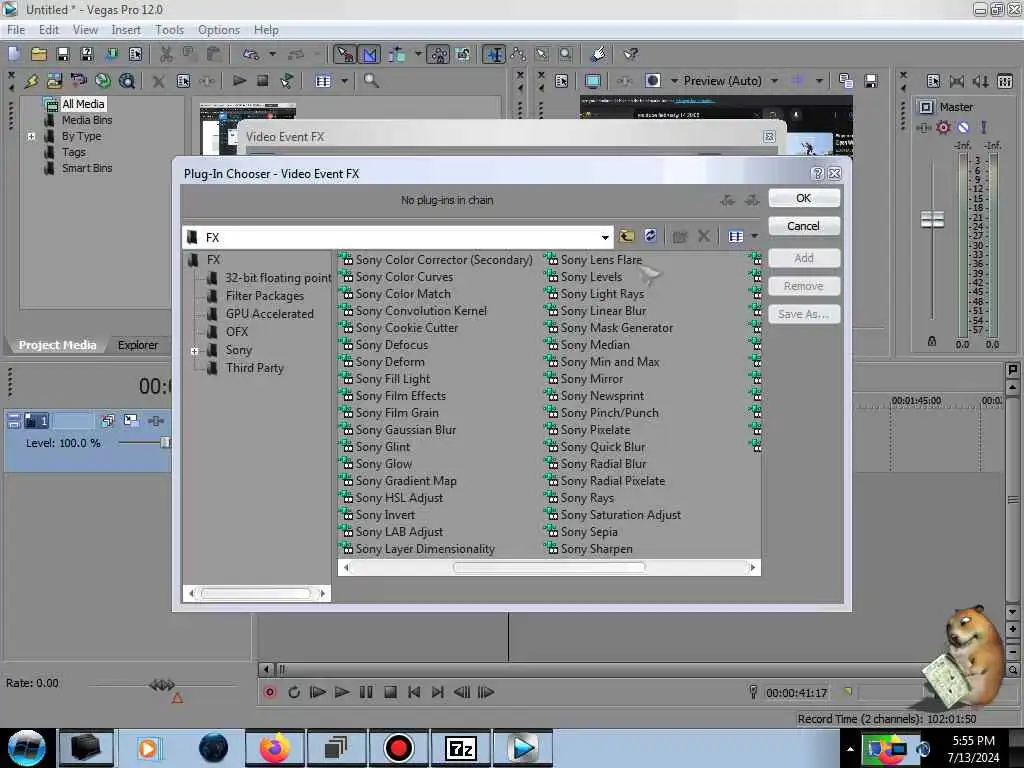Toggle Lock Envelopes to Events icon

pos(439,54)
